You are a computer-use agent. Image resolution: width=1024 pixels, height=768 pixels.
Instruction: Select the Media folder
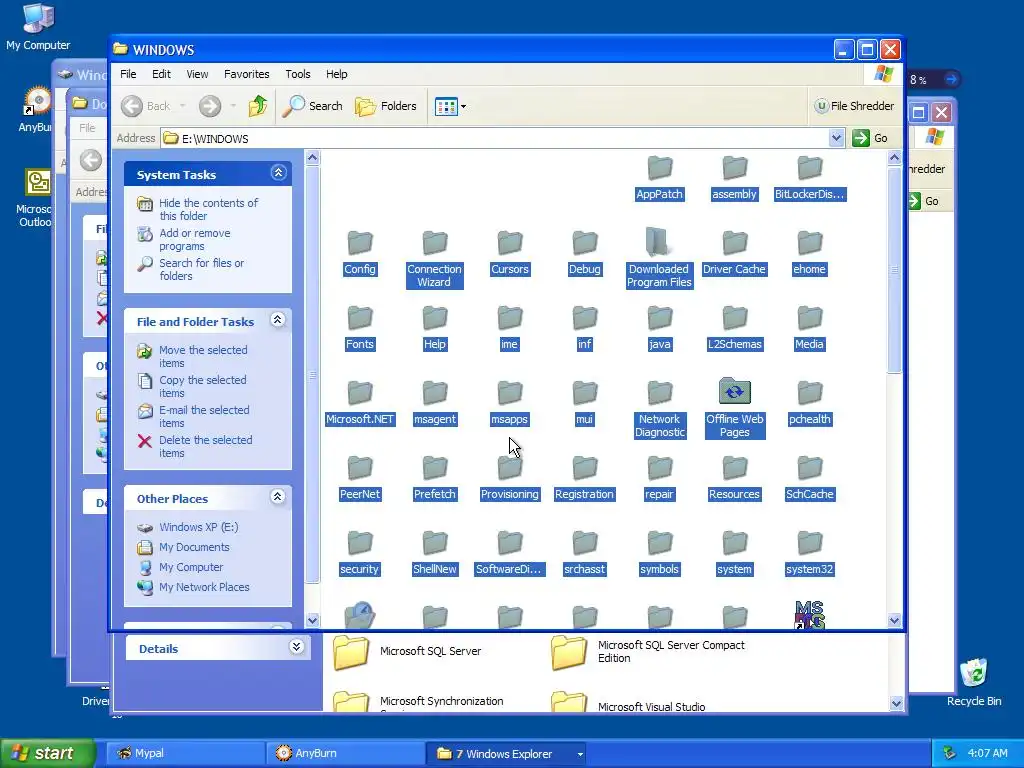tap(809, 328)
